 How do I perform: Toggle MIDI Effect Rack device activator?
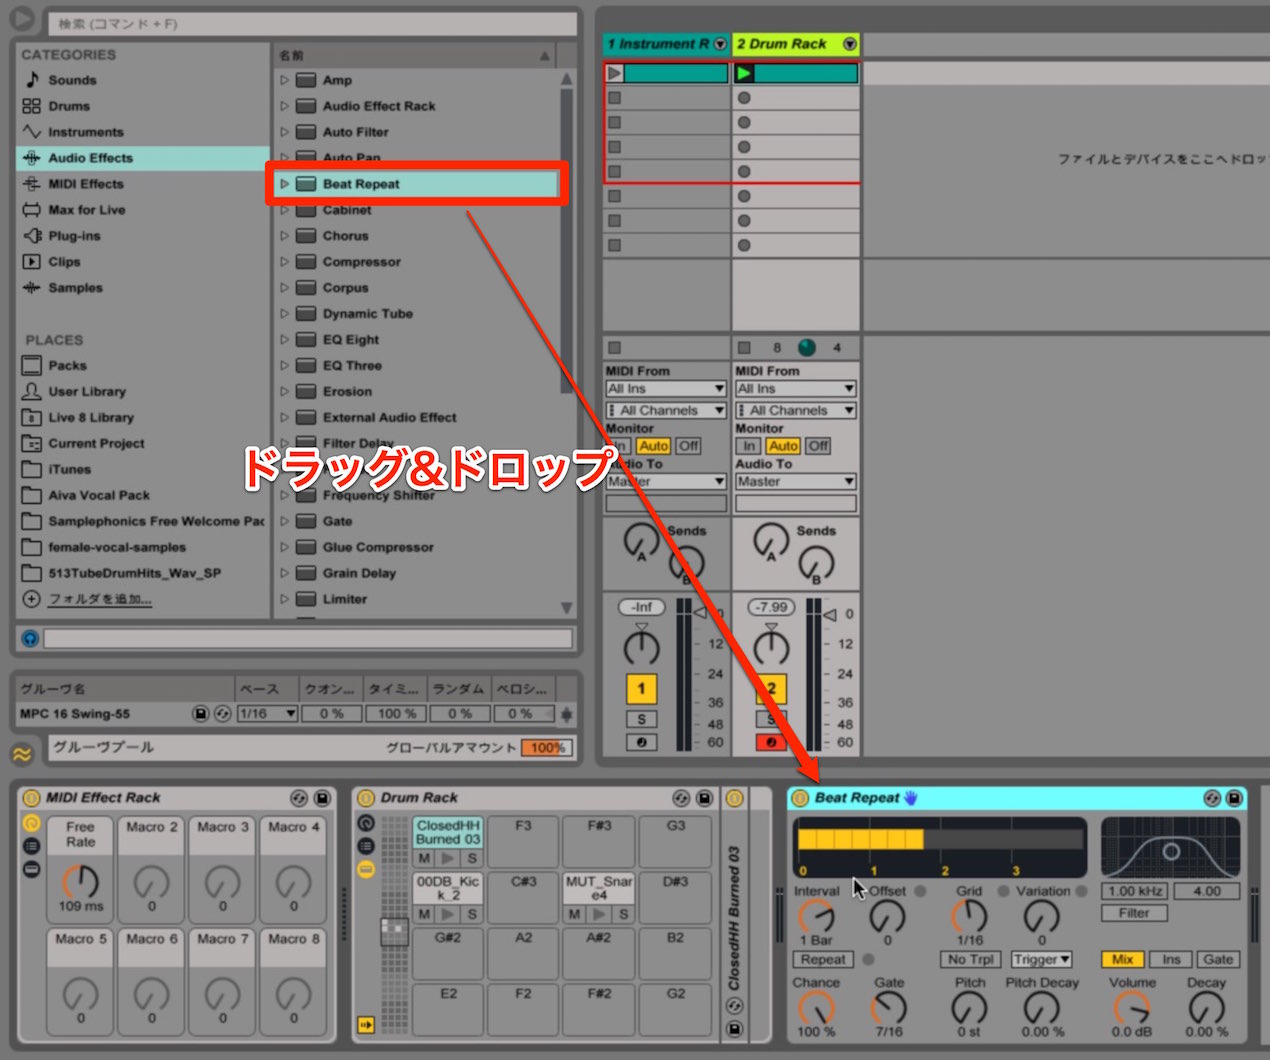tap(31, 798)
